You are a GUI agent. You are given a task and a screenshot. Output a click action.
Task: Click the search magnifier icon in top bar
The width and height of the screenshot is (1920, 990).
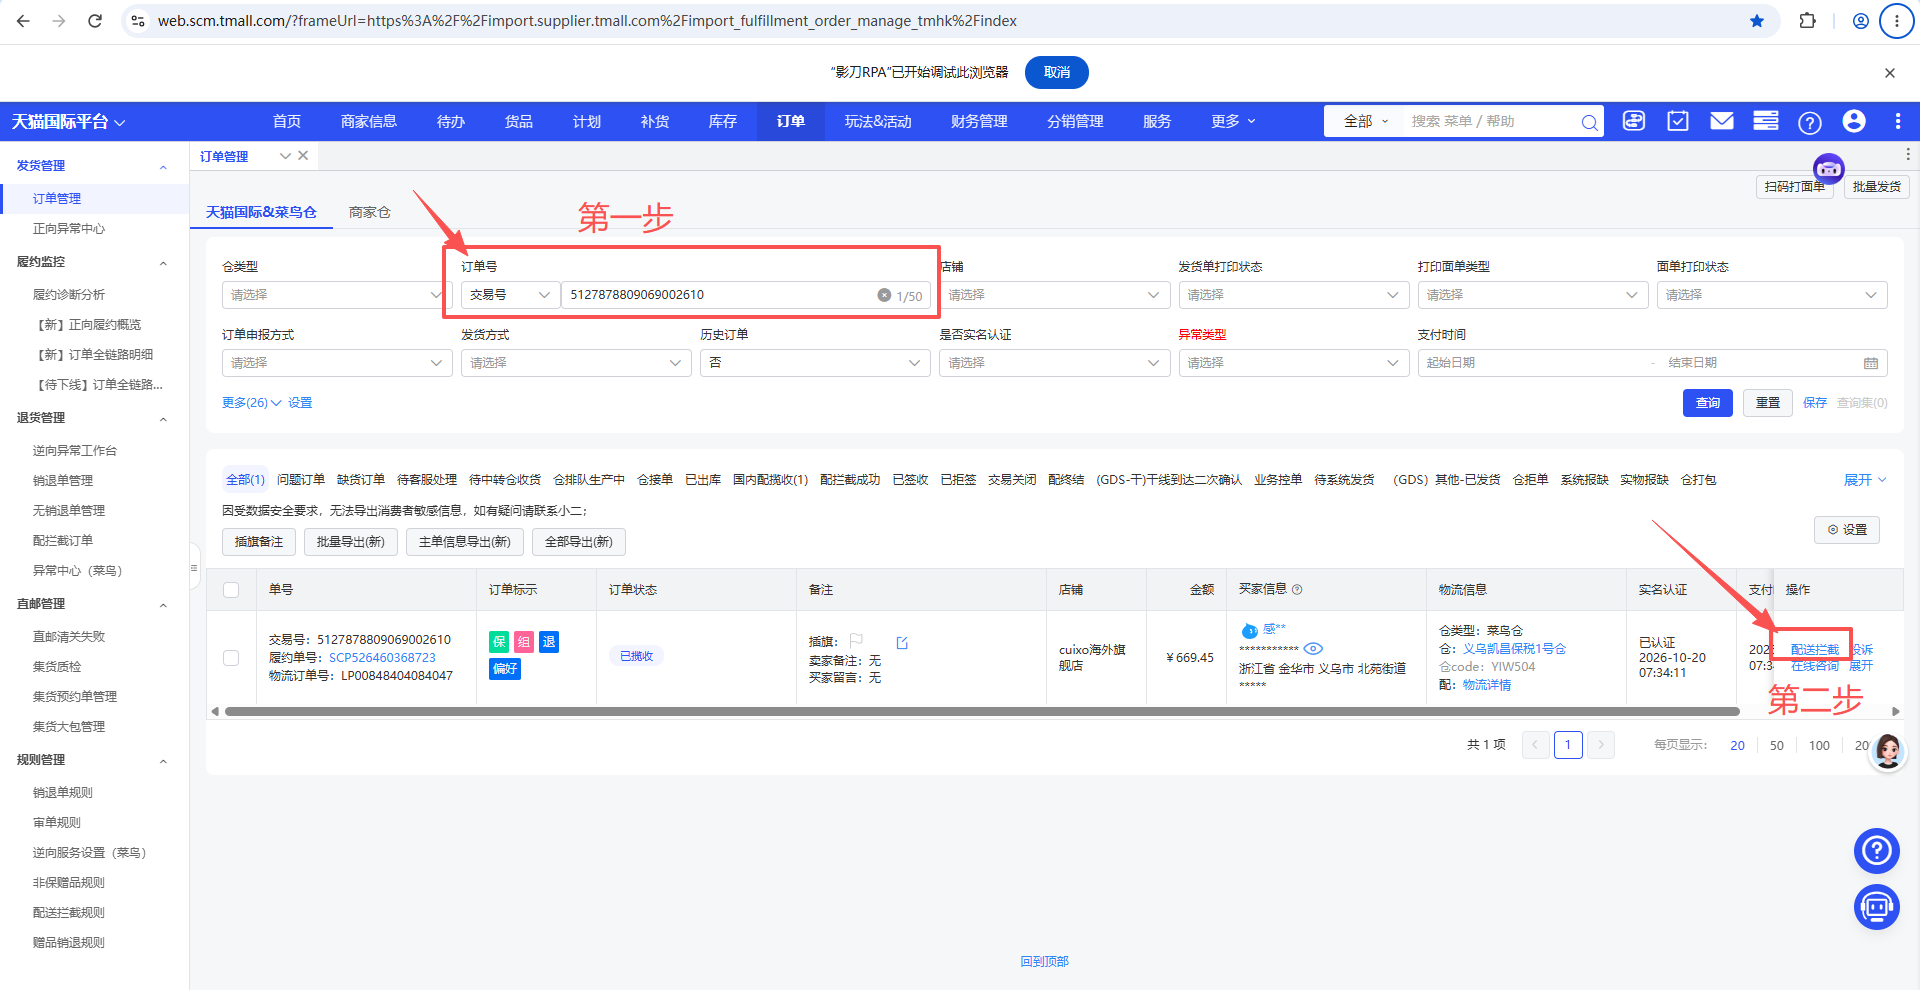click(1589, 122)
